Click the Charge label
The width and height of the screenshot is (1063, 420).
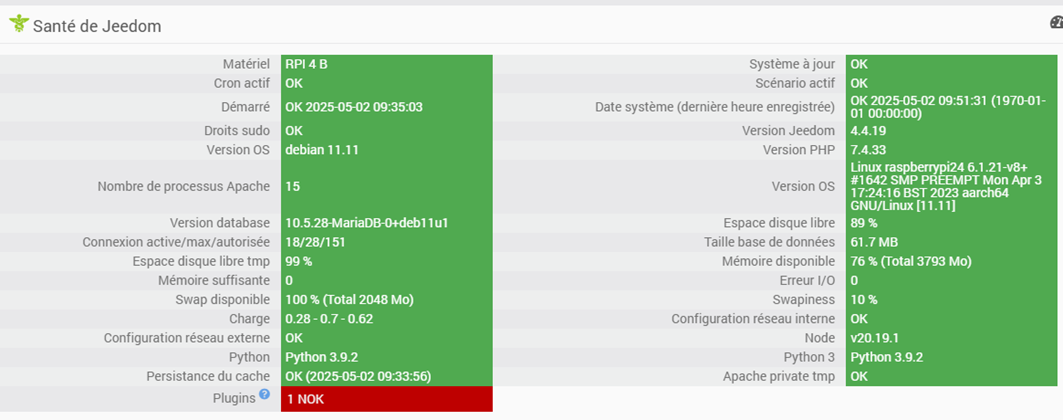point(249,318)
